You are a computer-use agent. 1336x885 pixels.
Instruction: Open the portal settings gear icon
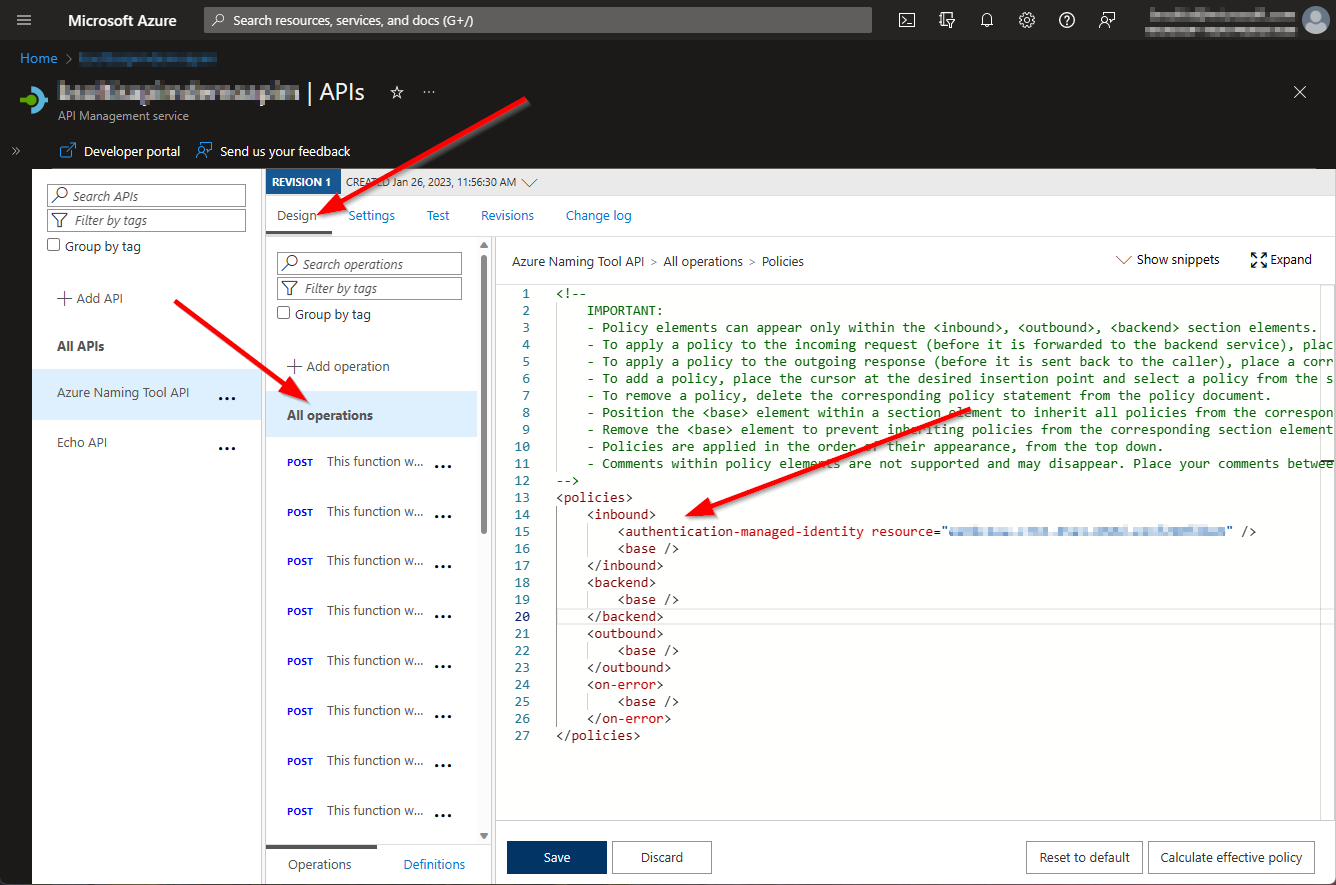coord(1027,20)
